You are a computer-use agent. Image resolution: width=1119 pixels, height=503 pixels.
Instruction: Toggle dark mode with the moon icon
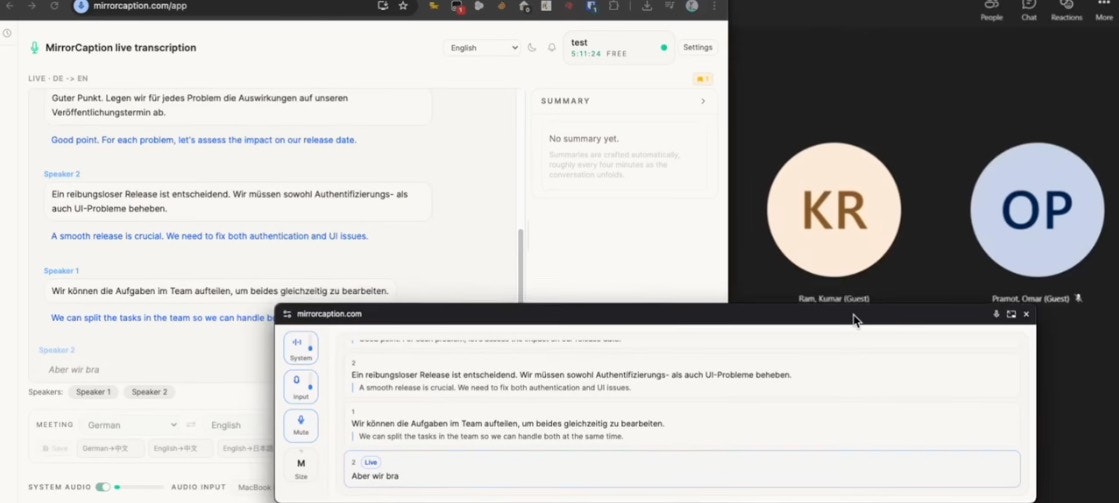532,48
